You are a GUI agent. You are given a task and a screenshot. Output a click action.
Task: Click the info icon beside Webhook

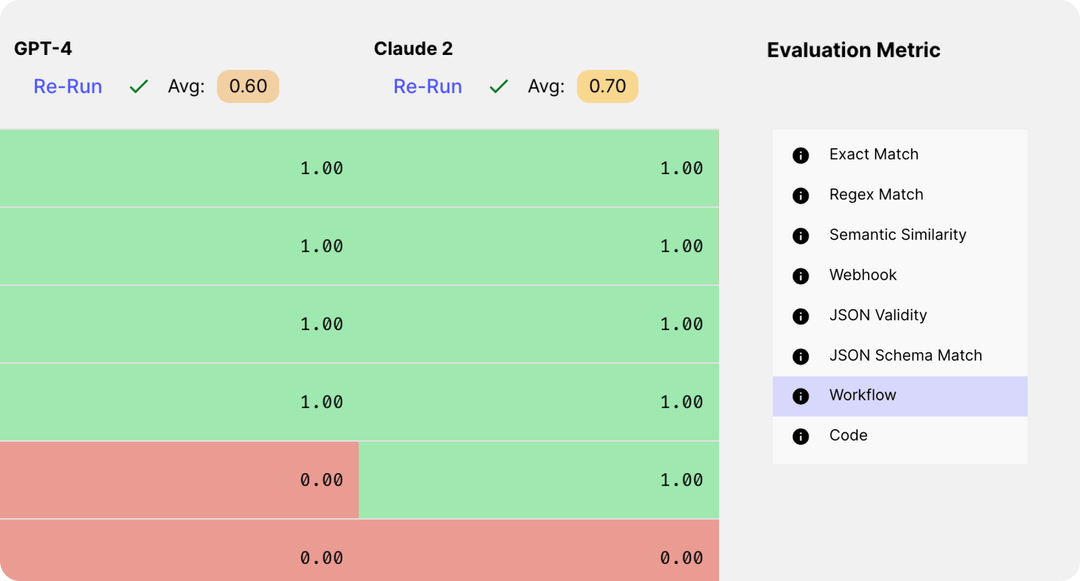(x=800, y=275)
